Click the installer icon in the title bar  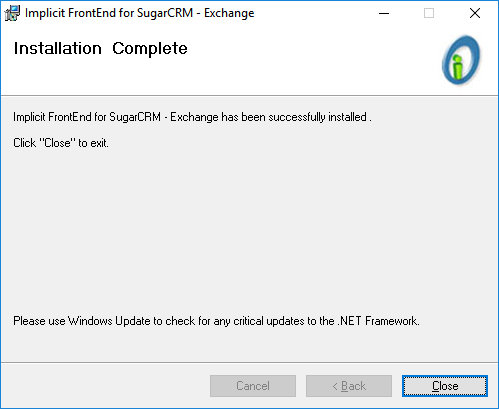coord(12,13)
